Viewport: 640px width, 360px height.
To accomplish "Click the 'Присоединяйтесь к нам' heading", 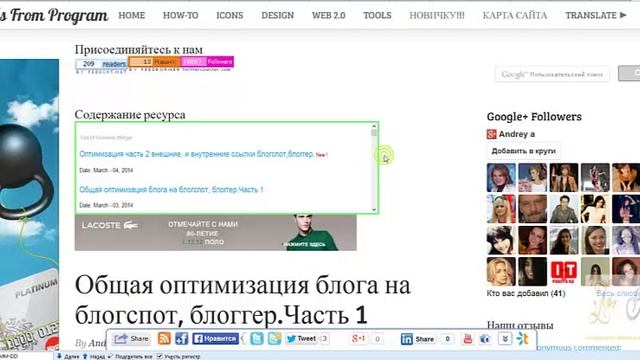I will pos(138,50).
